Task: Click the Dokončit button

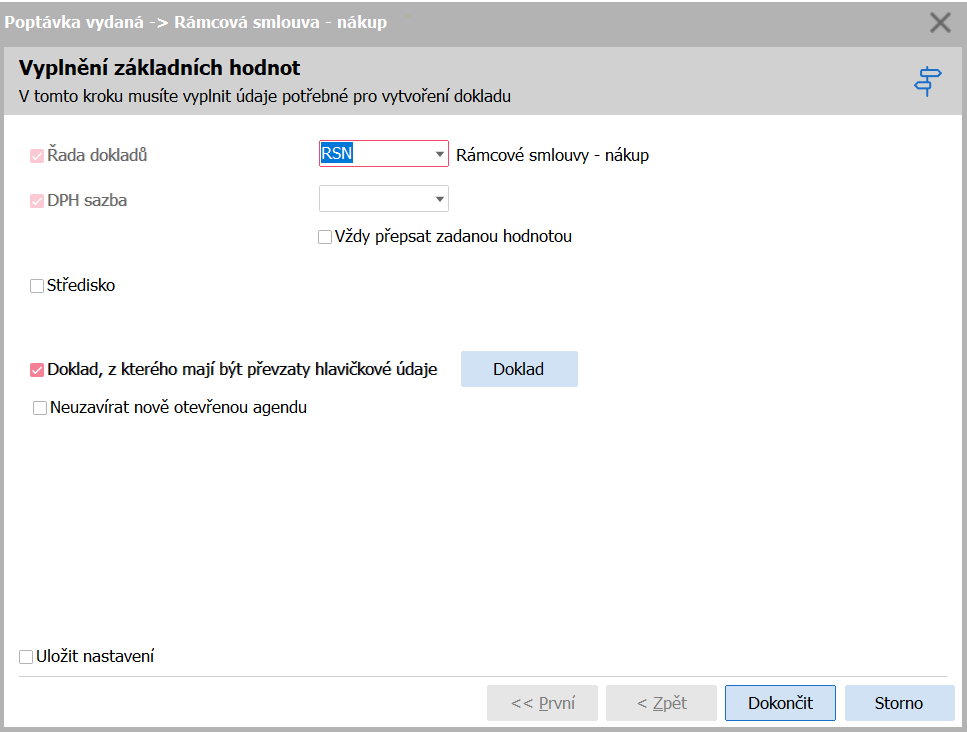Action: pyautogui.click(x=780, y=703)
